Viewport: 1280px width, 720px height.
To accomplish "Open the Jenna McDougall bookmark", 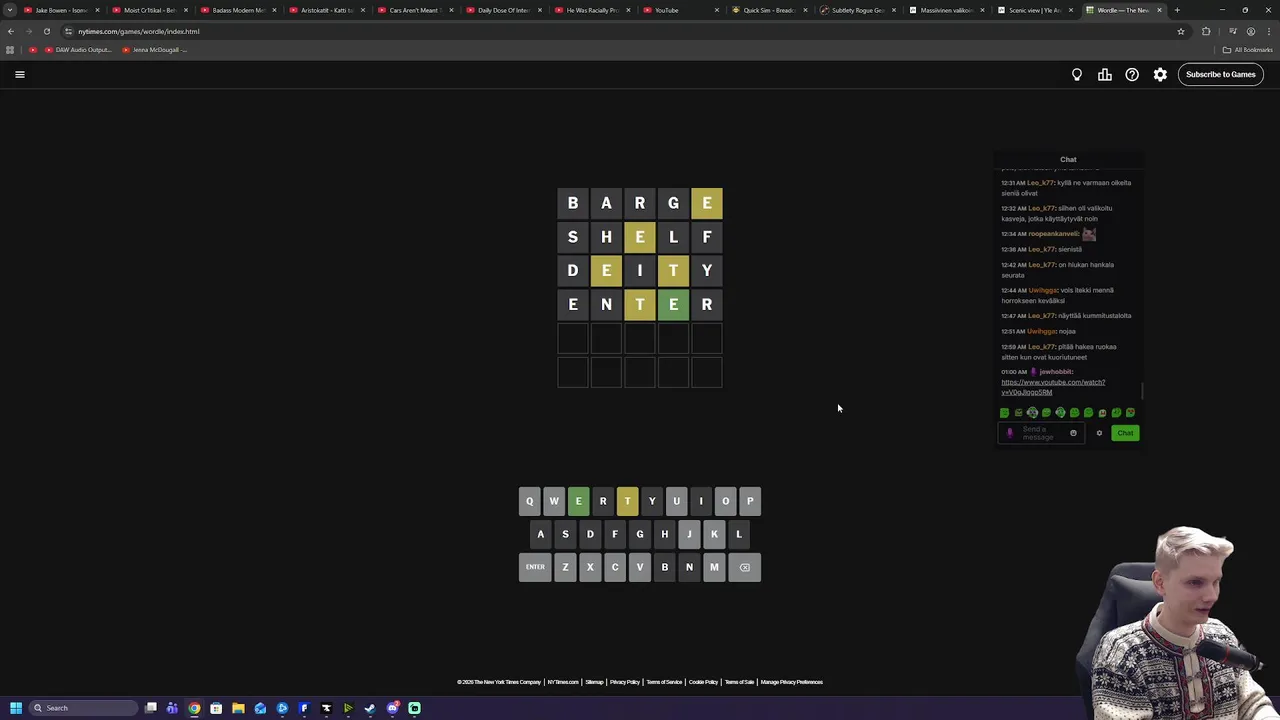I will [154, 50].
